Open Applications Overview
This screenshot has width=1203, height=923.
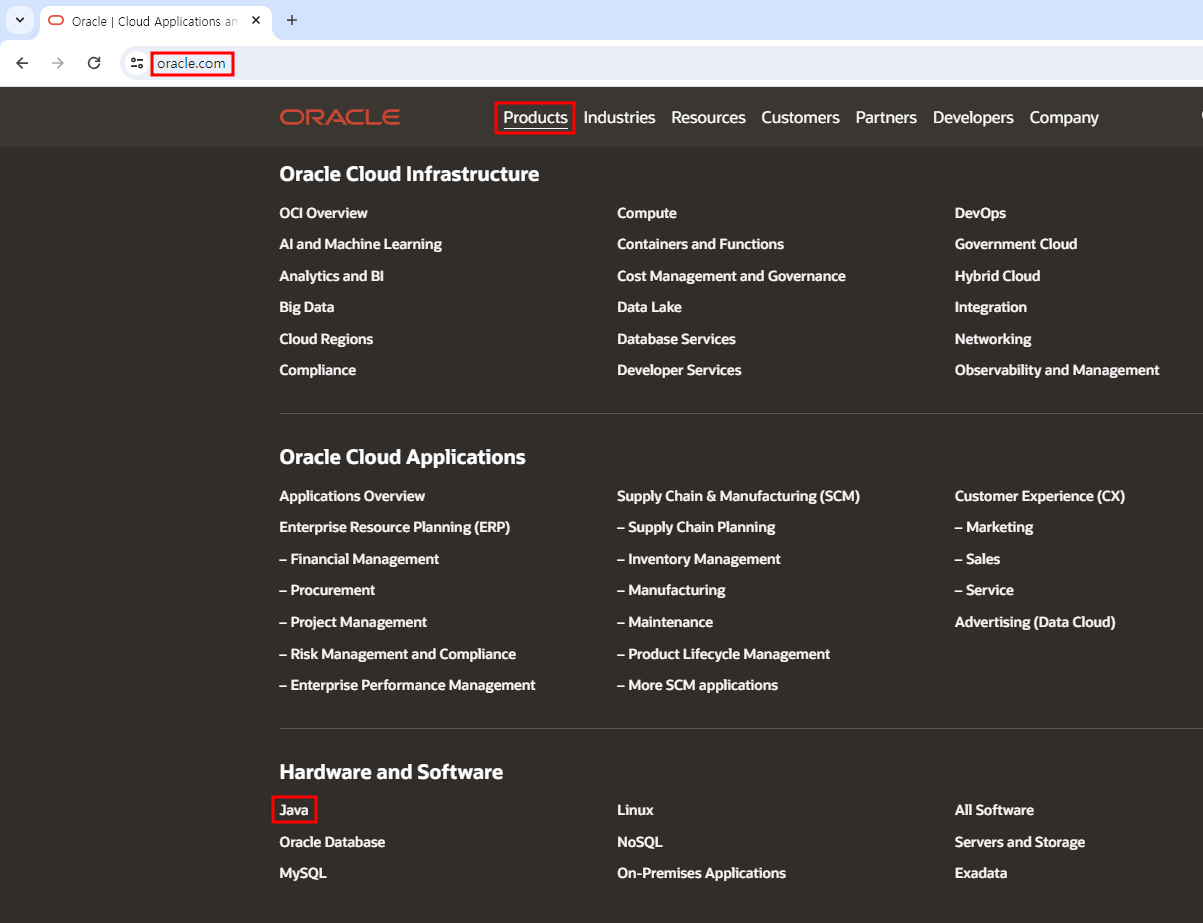tap(352, 496)
